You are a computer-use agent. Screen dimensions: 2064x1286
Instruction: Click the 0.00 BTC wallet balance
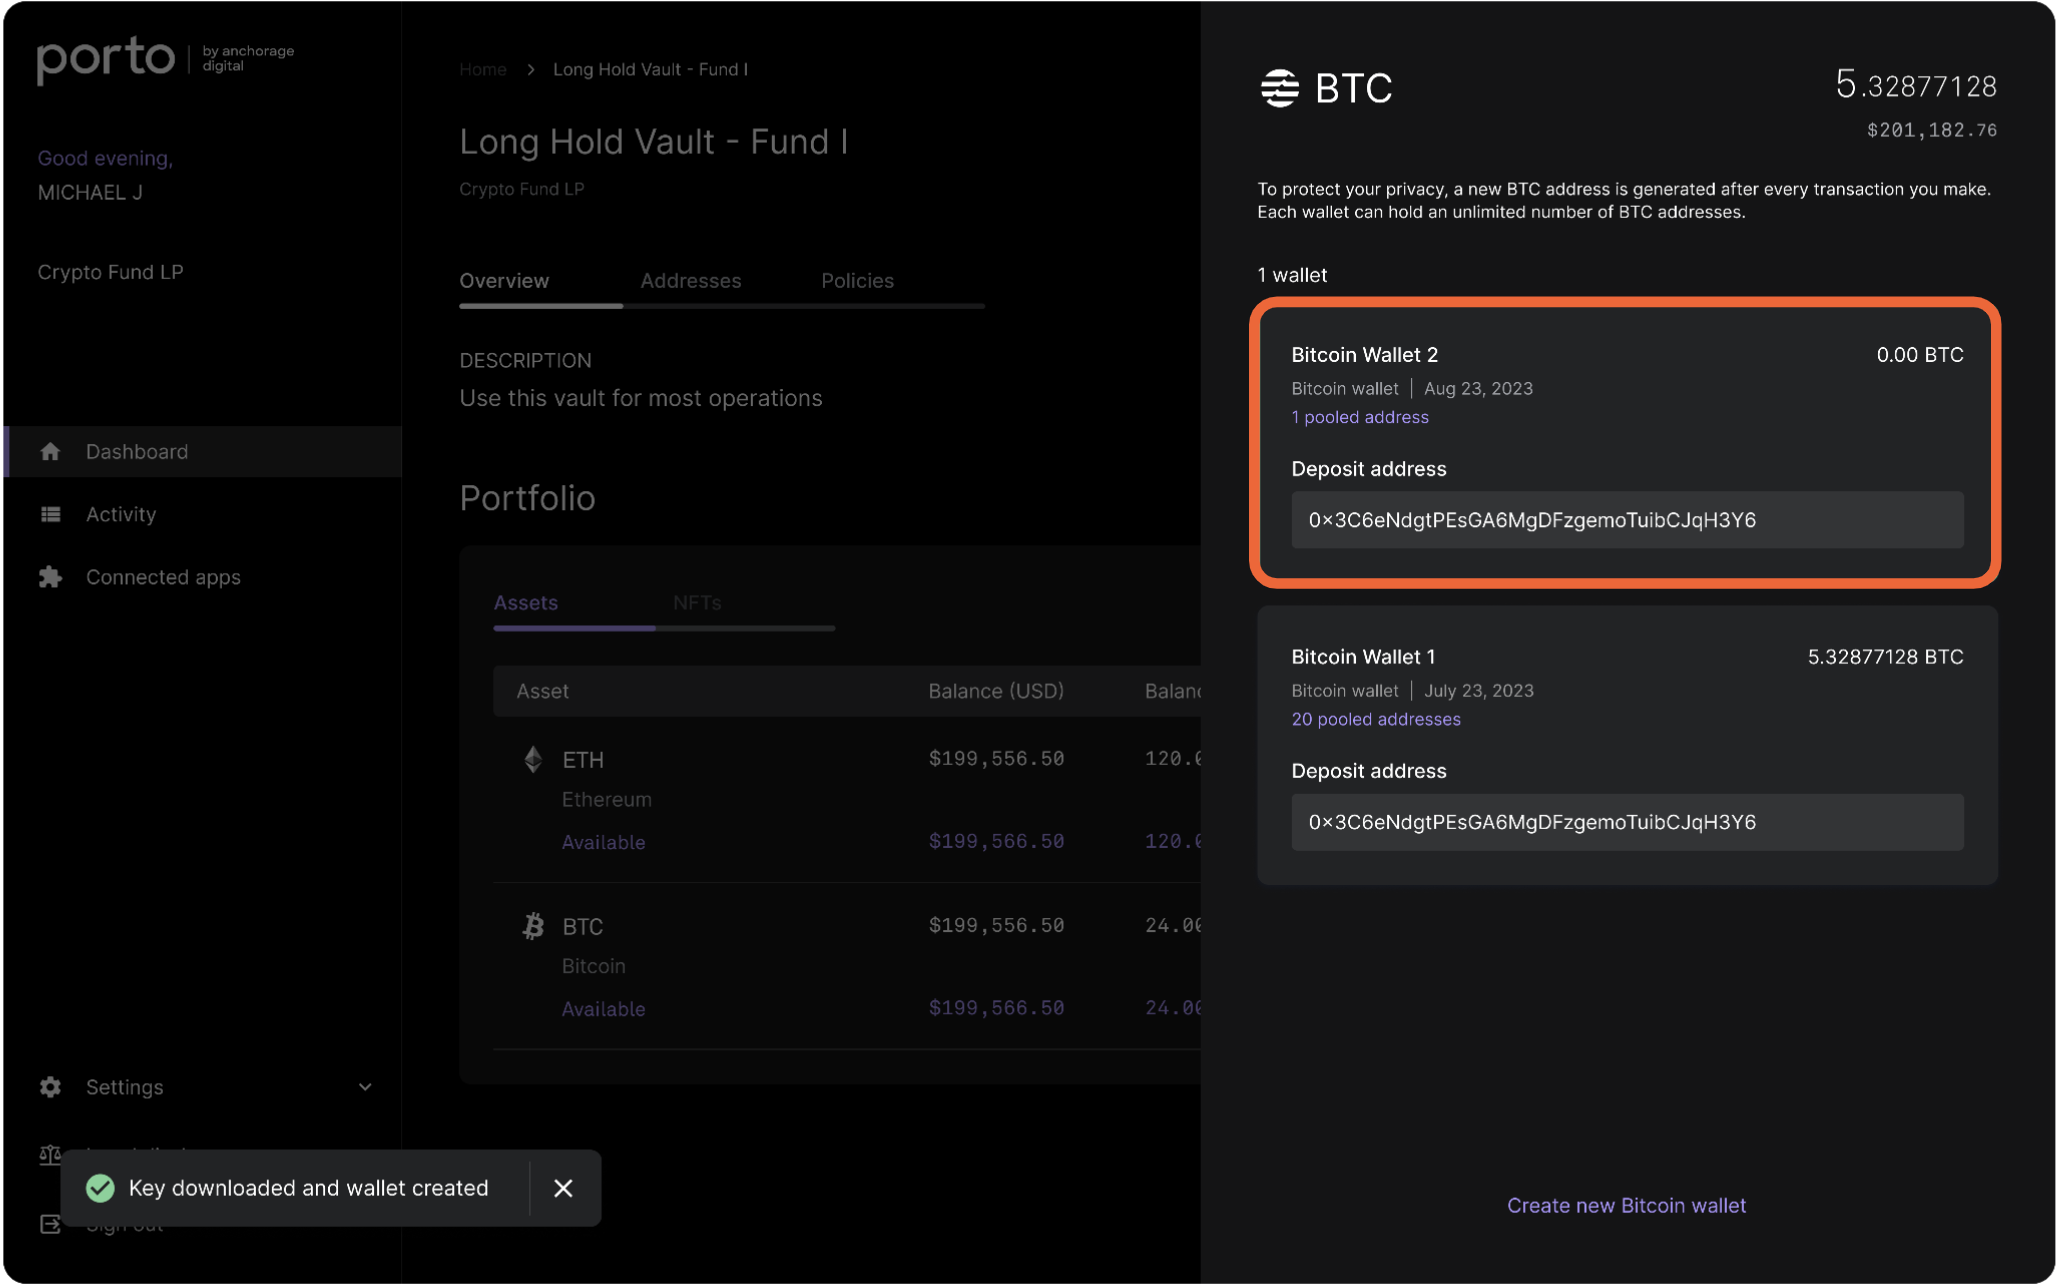pyautogui.click(x=1920, y=355)
